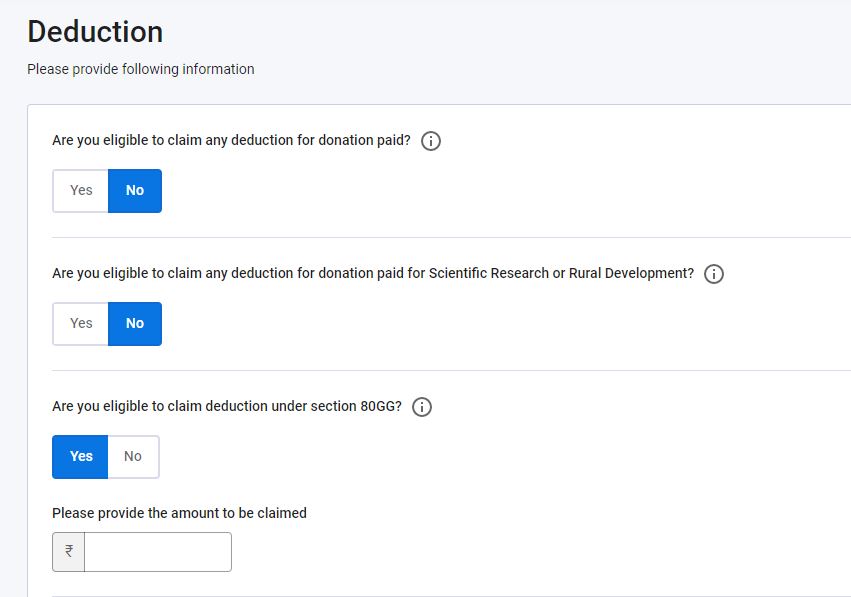Choose No for Scientific Research donation deduction

click(x=135, y=323)
